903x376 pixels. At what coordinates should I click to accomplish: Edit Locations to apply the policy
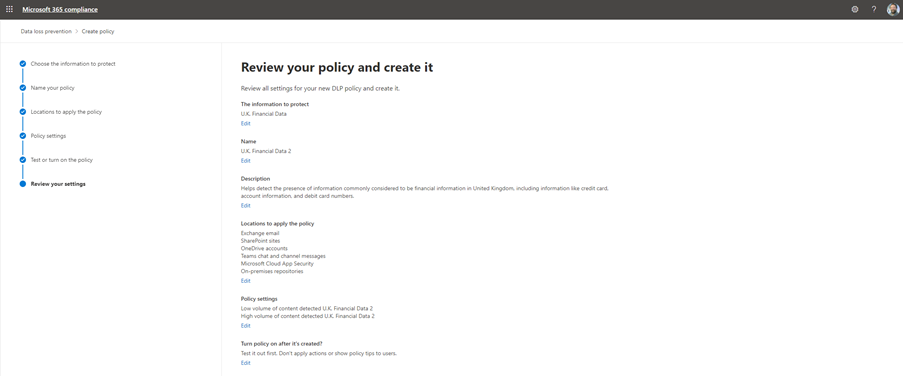pos(245,281)
